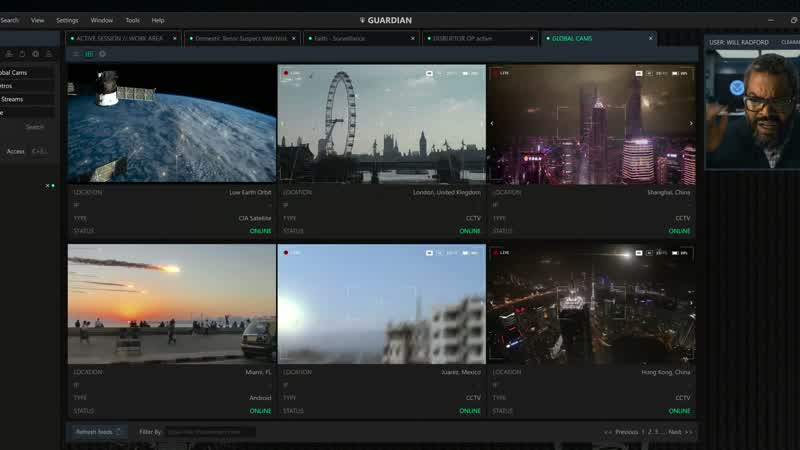This screenshot has height=450, width=800.
Task: Open the Search menu
Action: (9, 20)
